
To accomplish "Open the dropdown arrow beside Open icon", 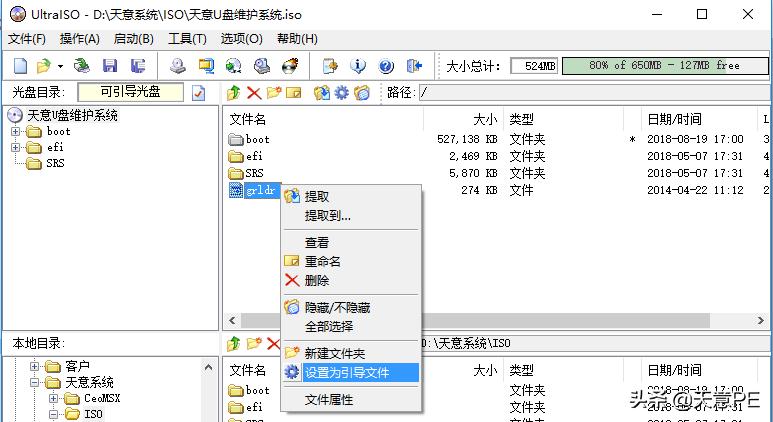I will [x=60, y=66].
